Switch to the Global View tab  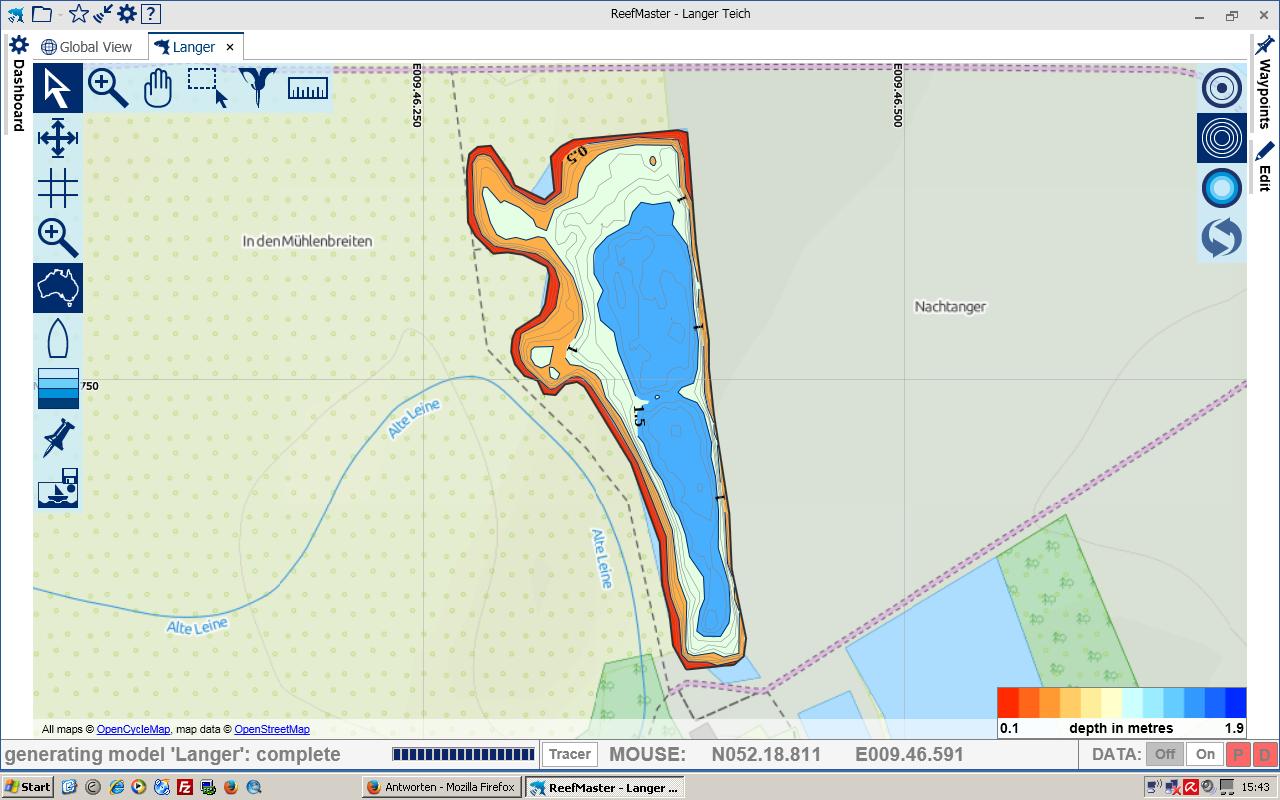click(87, 47)
